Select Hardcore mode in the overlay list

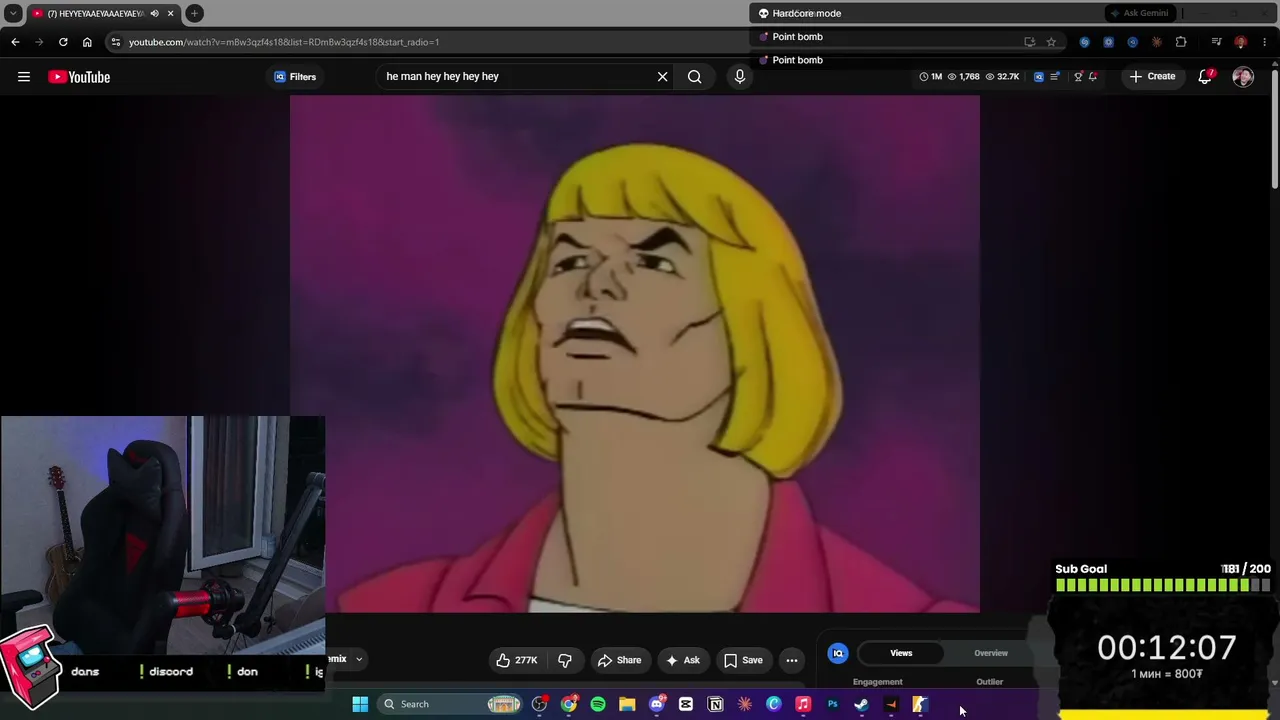pyautogui.click(x=806, y=13)
